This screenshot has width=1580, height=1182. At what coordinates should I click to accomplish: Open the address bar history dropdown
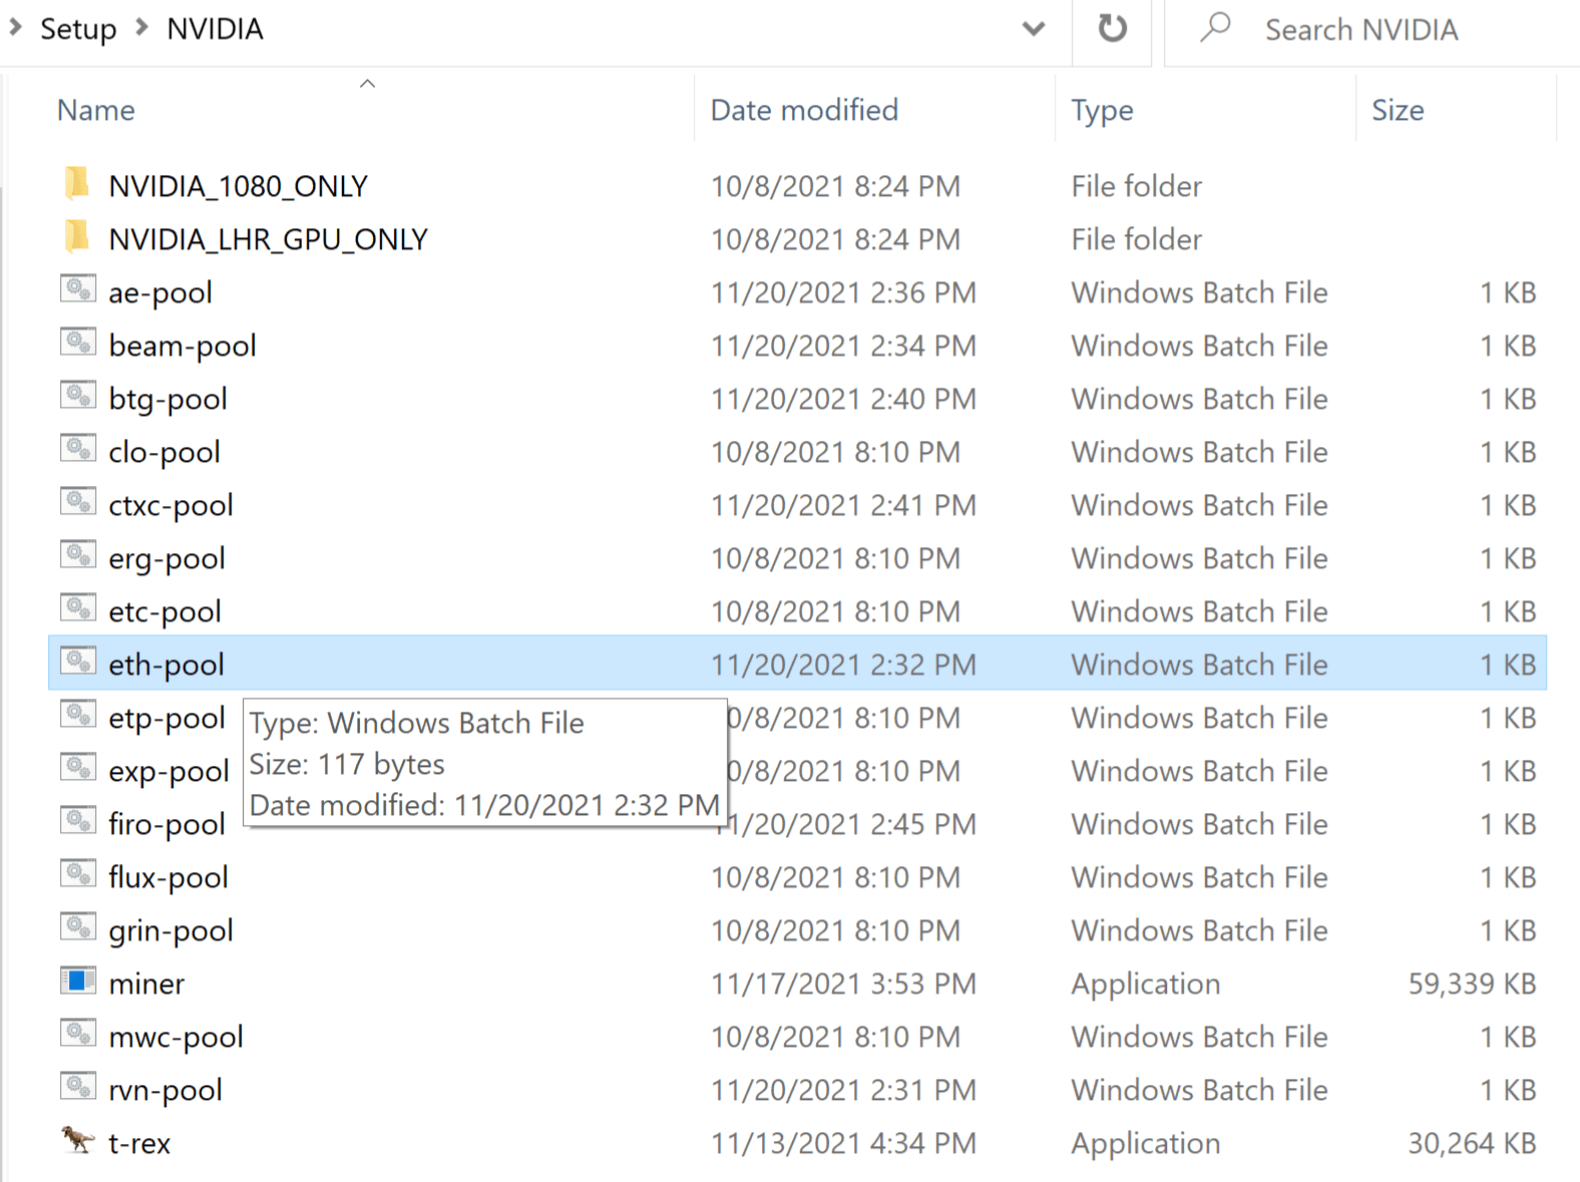click(1033, 29)
